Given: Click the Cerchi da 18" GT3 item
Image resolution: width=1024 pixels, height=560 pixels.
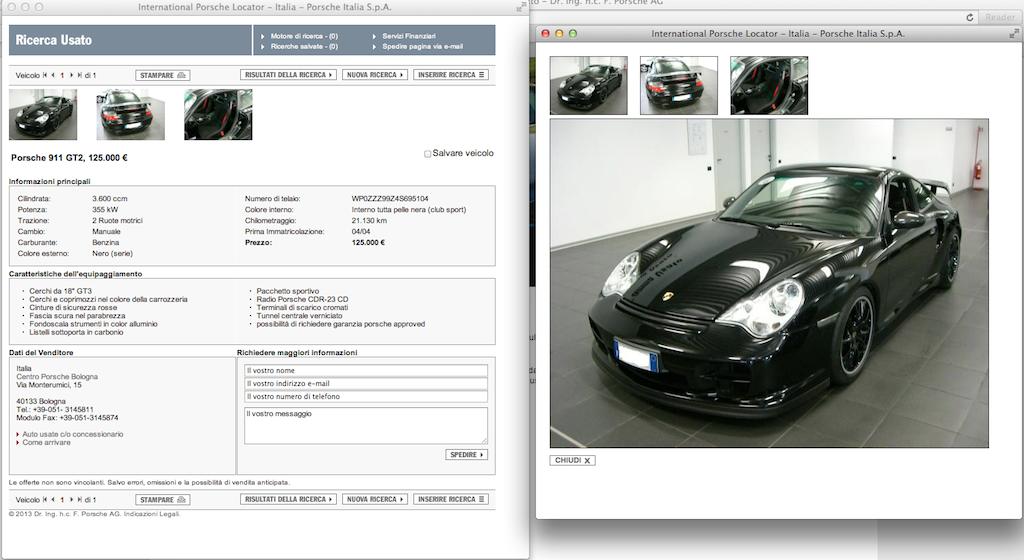Looking at the screenshot, I should point(61,291).
